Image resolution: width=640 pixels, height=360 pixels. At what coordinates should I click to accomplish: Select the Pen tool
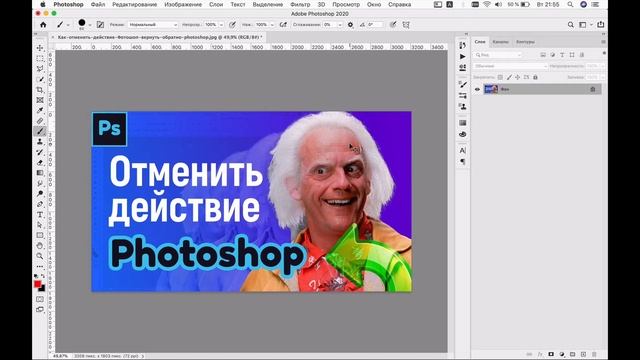40,204
